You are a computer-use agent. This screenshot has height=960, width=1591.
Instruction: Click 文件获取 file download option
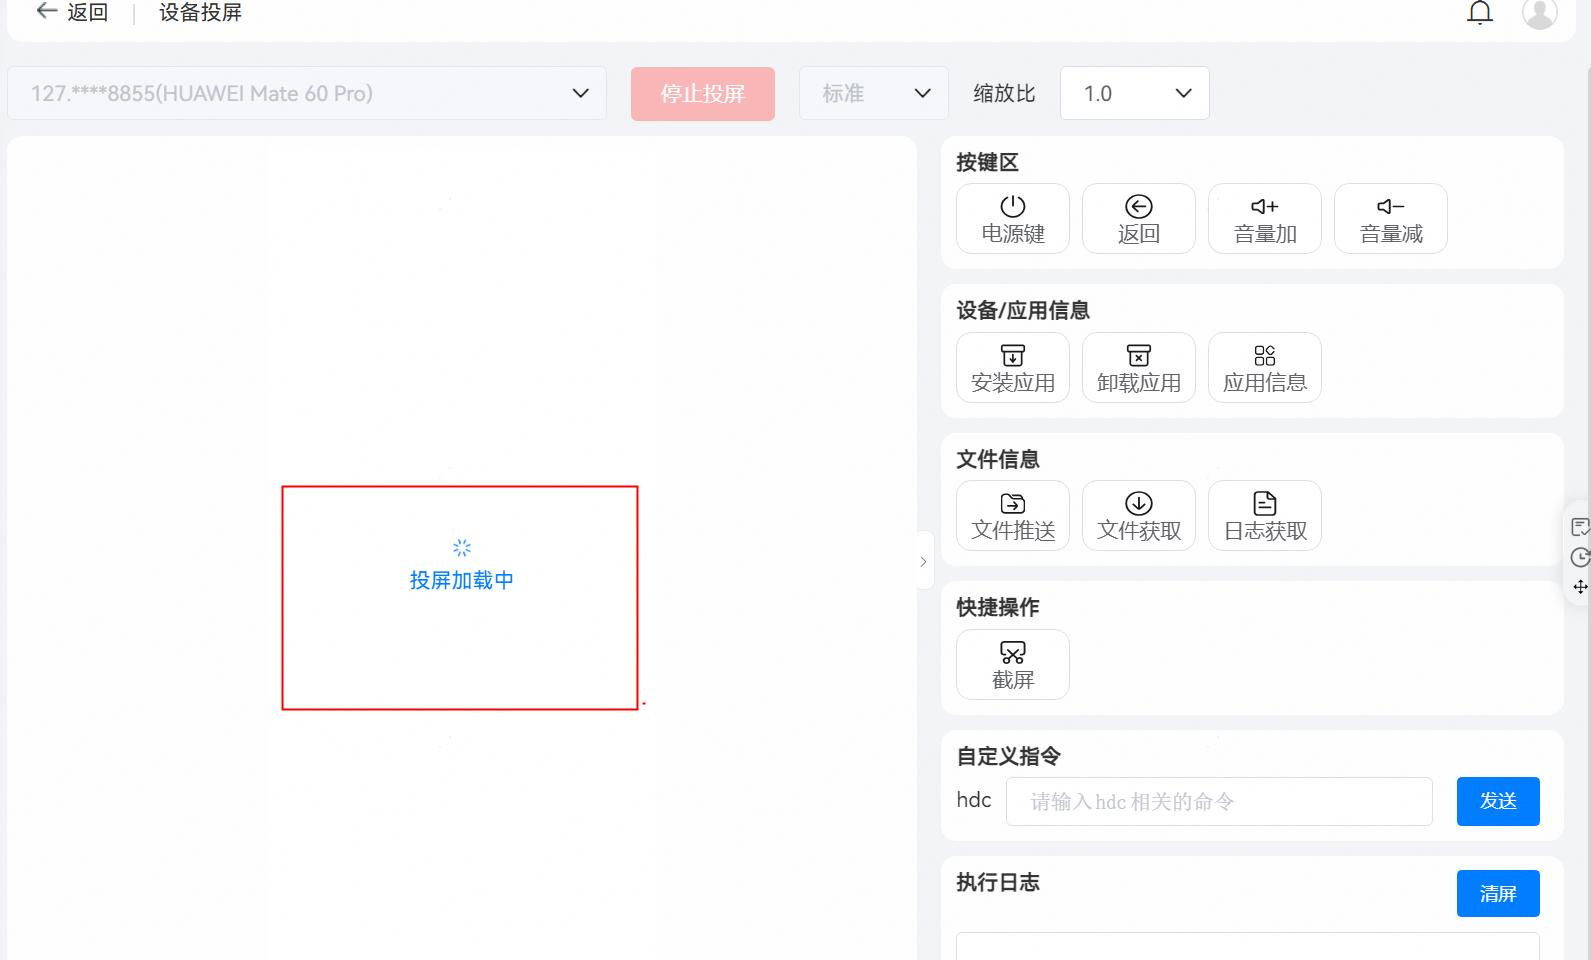pyautogui.click(x=1138, y=516)
